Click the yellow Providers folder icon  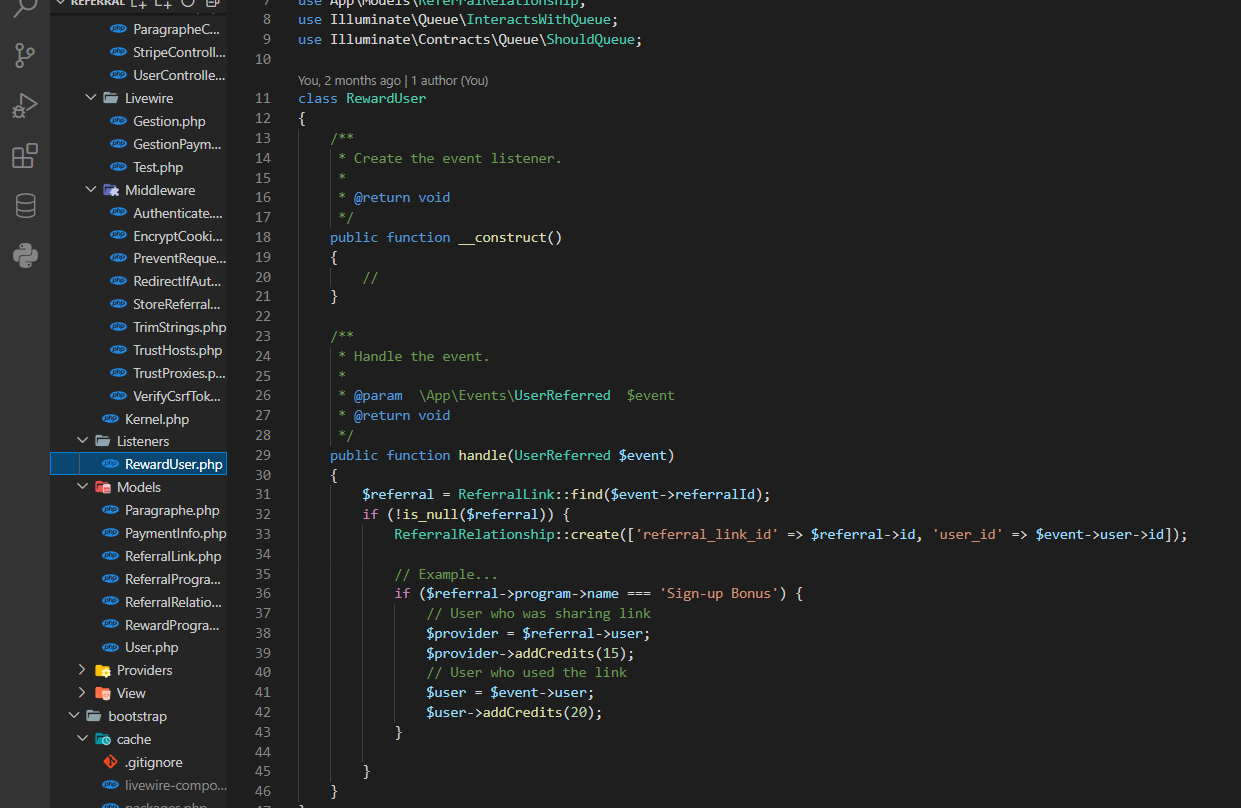(102, 670)
